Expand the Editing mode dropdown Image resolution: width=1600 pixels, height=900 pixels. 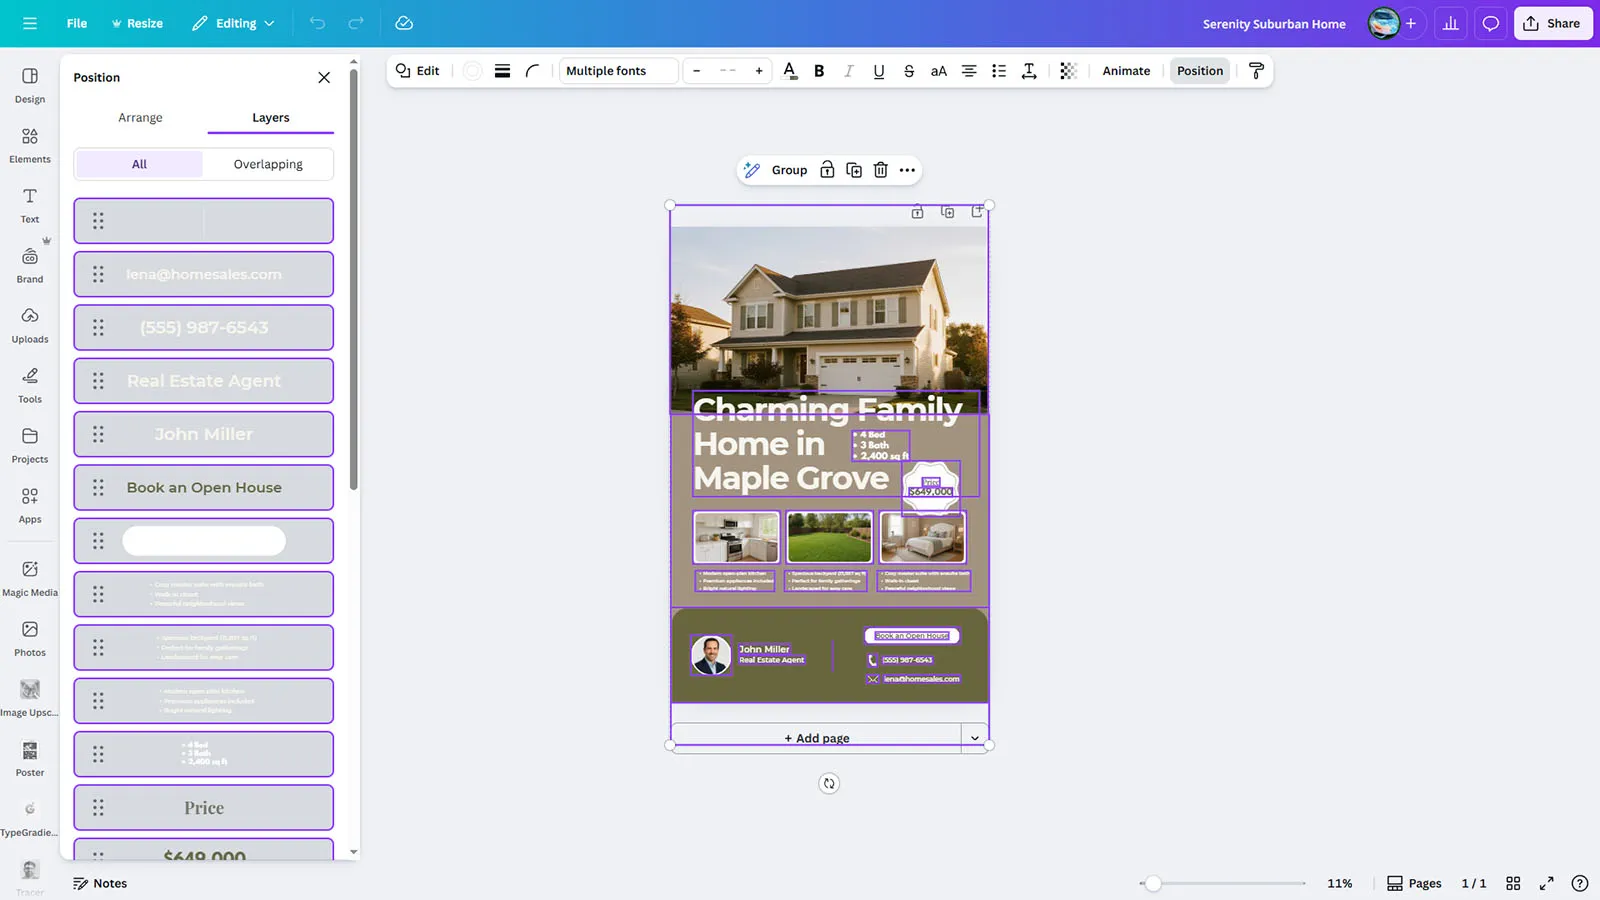(x=234, y=23)
